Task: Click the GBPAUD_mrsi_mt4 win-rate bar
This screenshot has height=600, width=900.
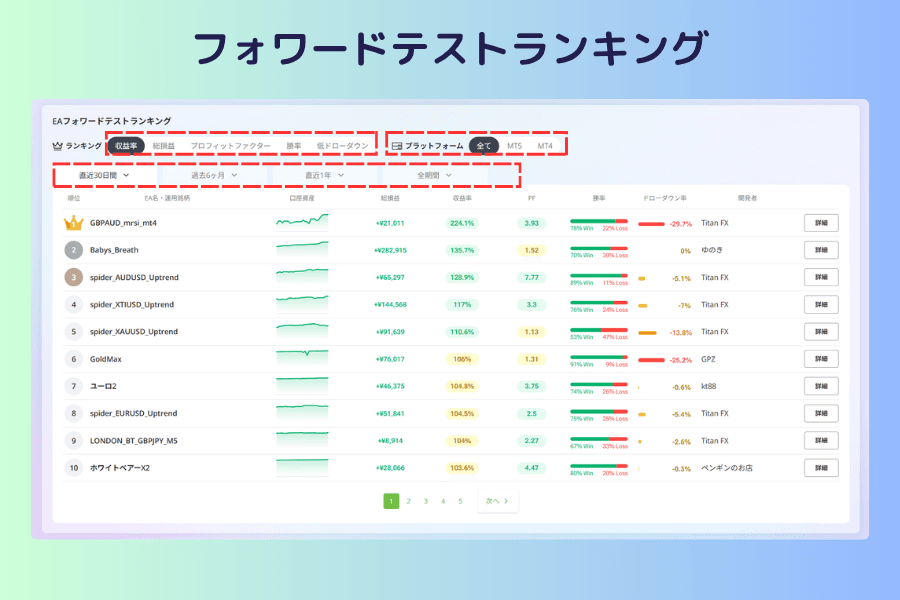Action: pos(599,221)
